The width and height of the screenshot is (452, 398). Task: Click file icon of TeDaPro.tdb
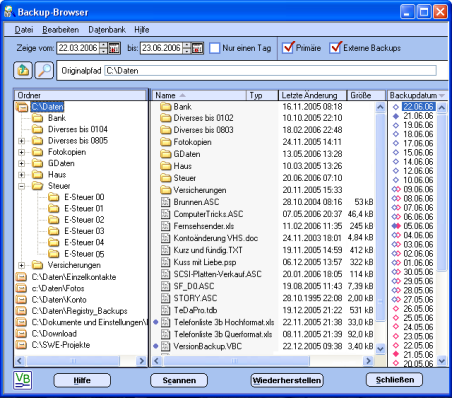(166, 310)
